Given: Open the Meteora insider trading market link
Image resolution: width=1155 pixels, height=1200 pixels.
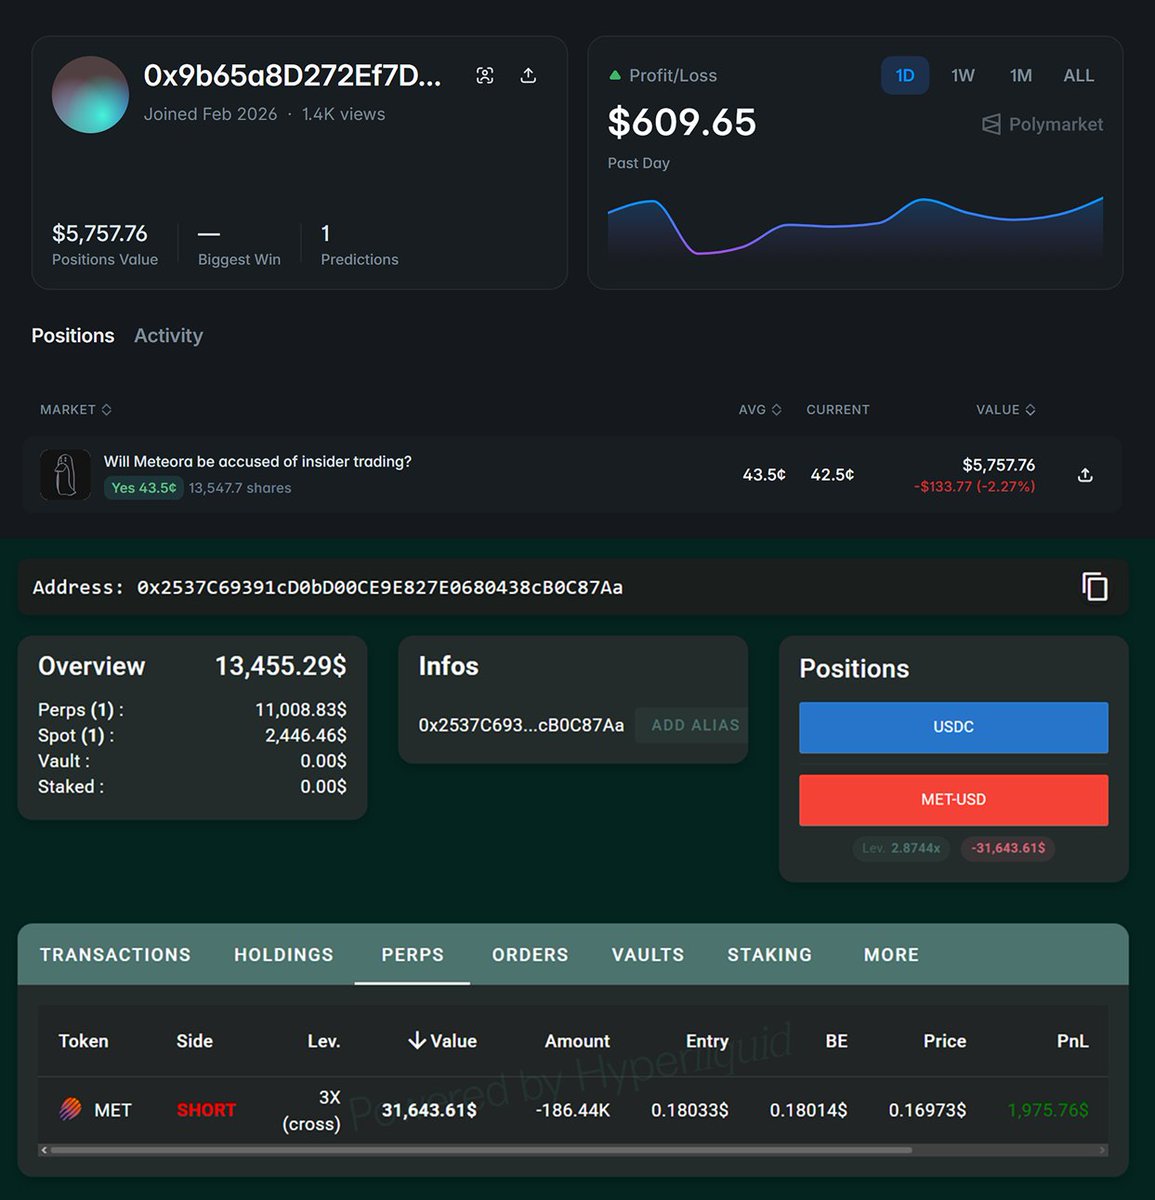Looking at the screenshot, I should [258, 462].
